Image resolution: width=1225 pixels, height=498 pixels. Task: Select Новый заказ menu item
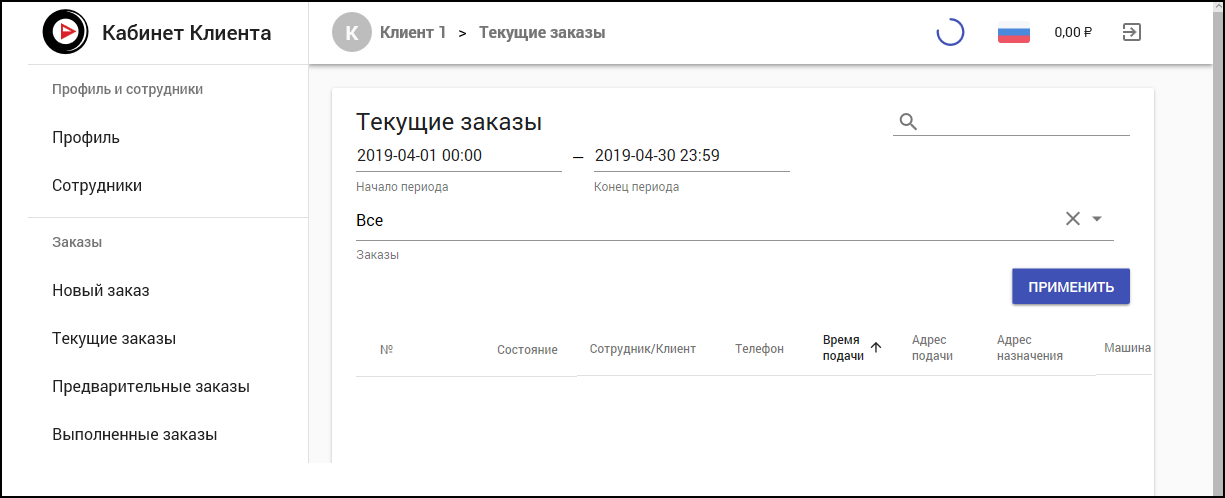(101, 291)
